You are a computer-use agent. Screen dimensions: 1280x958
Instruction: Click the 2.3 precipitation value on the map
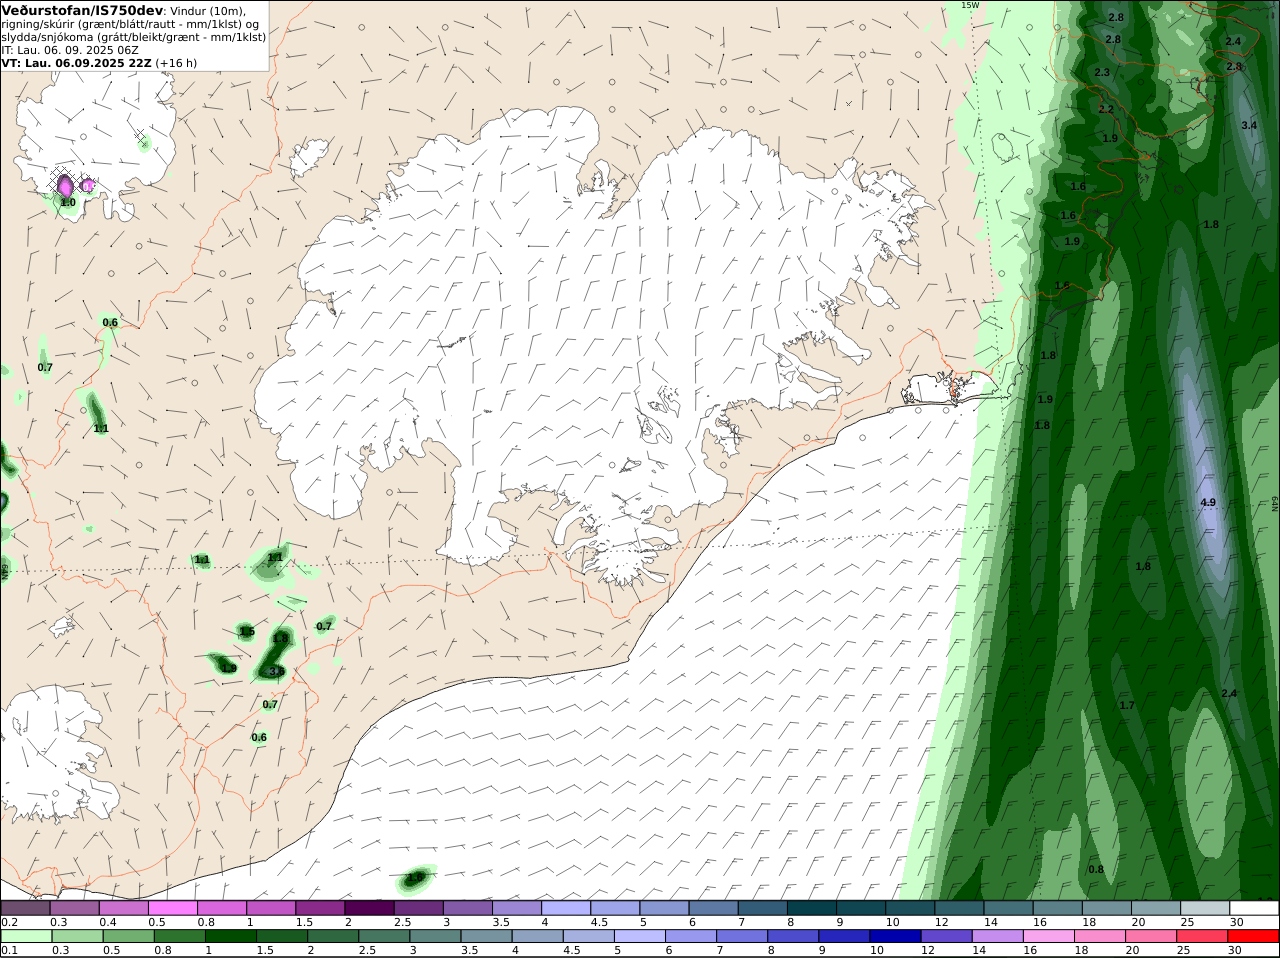[x=1102, y=73]
